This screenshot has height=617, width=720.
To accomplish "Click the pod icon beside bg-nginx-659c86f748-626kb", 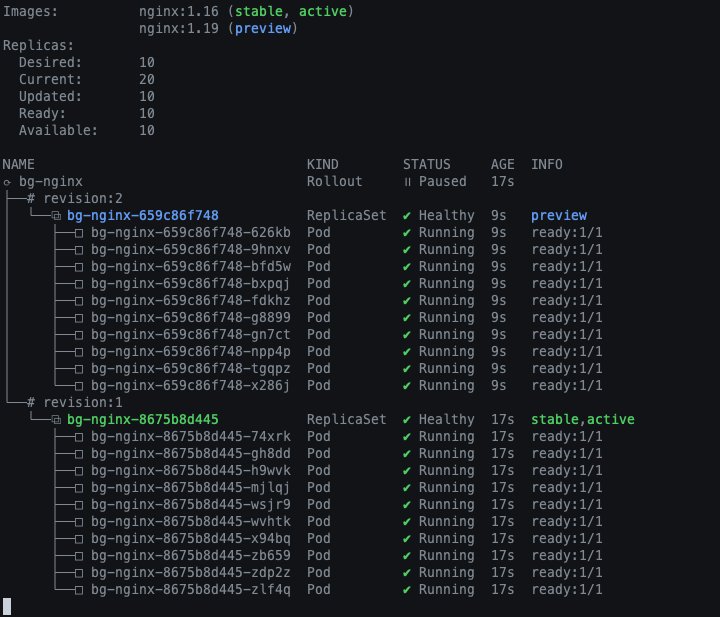I will point(79,233).
